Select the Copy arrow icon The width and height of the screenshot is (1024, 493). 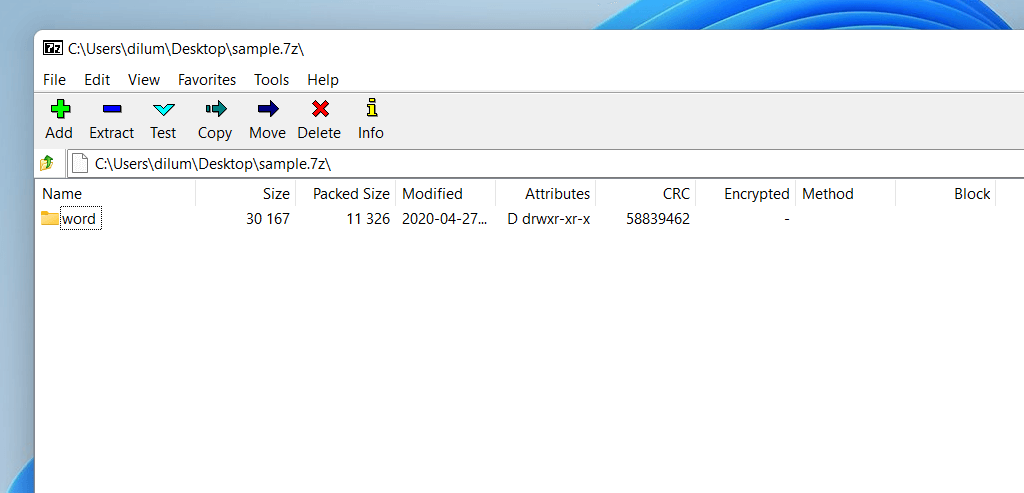(x=216, y=108)
